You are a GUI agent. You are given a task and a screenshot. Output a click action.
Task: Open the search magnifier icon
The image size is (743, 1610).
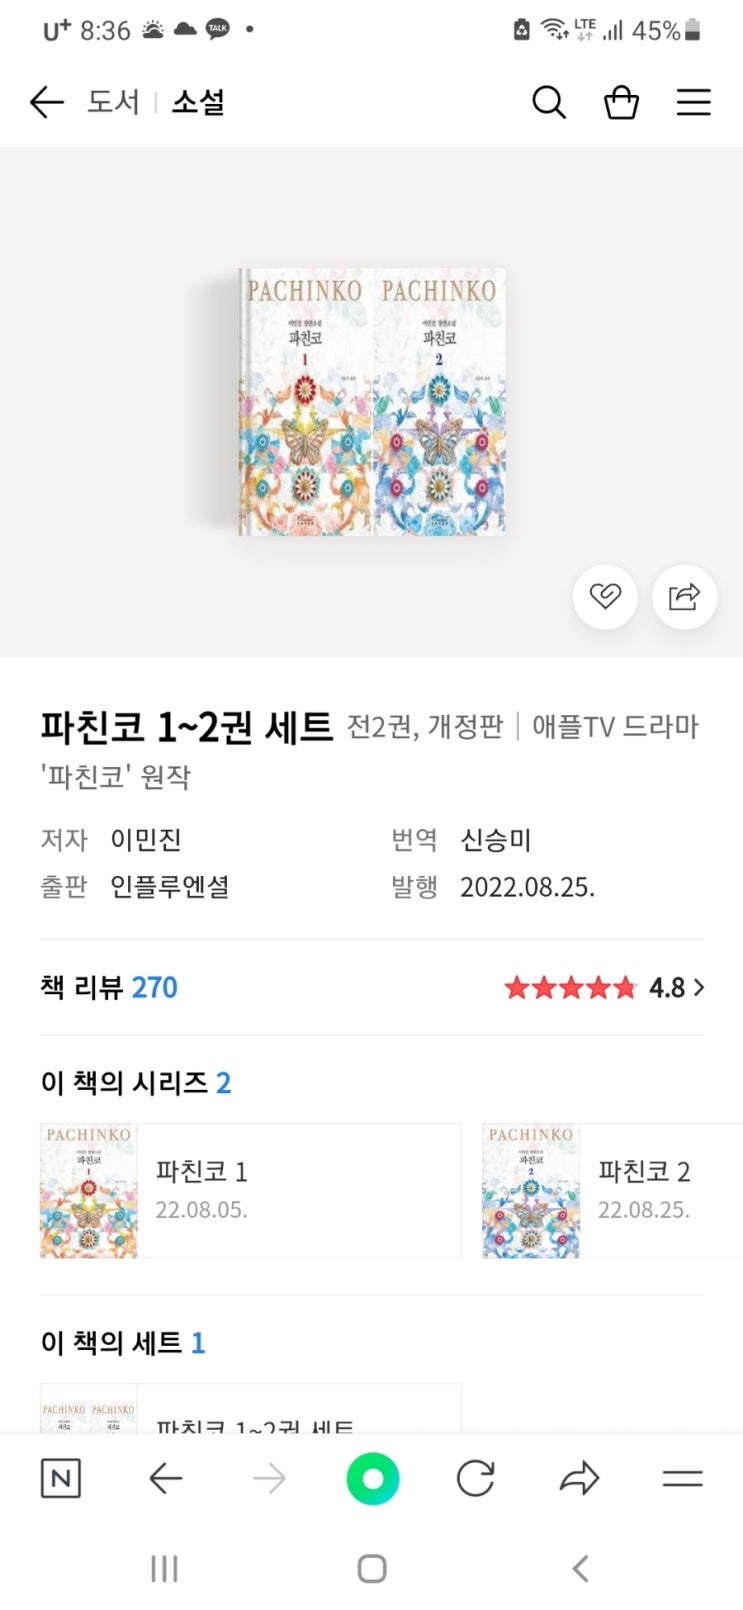(548, 102)
